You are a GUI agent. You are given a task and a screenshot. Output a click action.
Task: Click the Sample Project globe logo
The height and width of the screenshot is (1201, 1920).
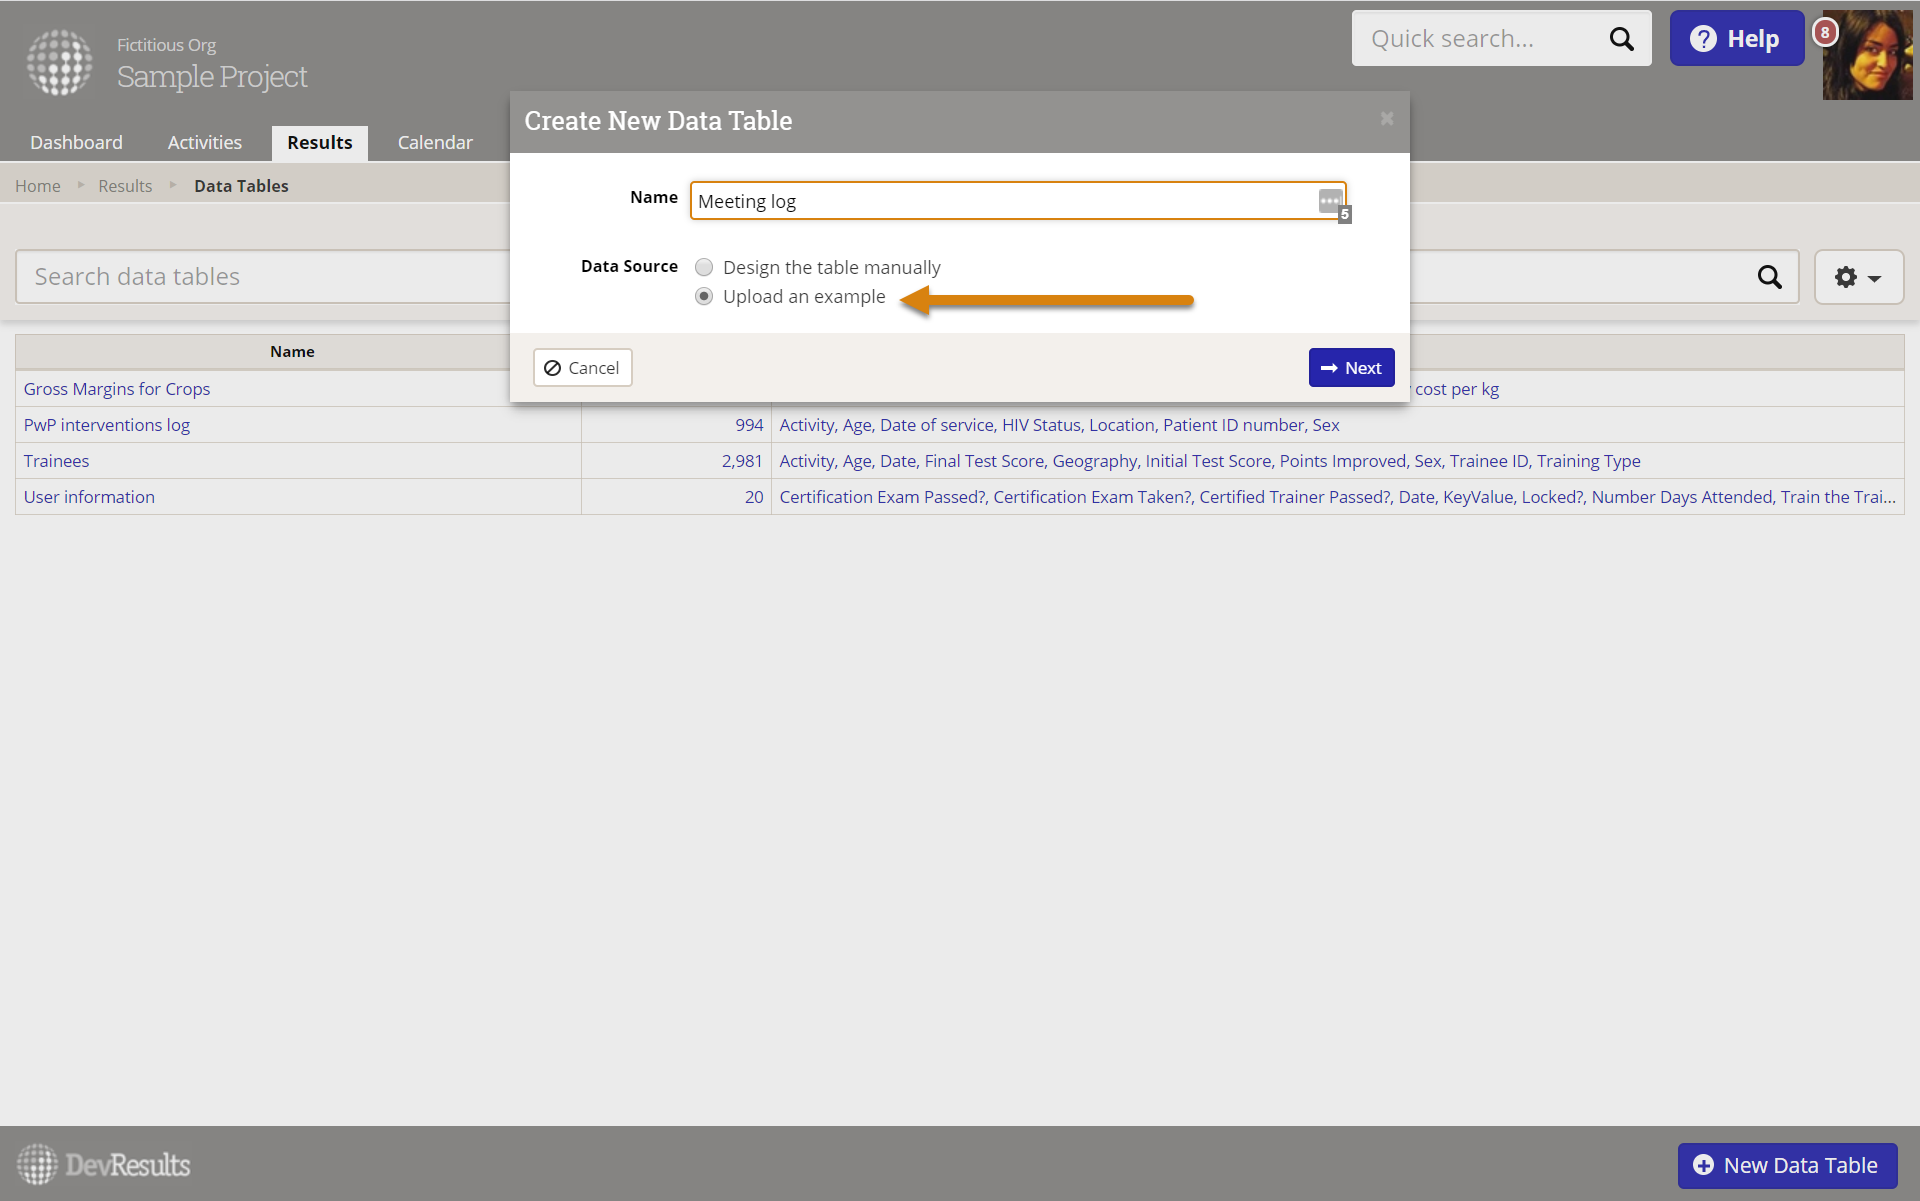(x=59, y=62)
